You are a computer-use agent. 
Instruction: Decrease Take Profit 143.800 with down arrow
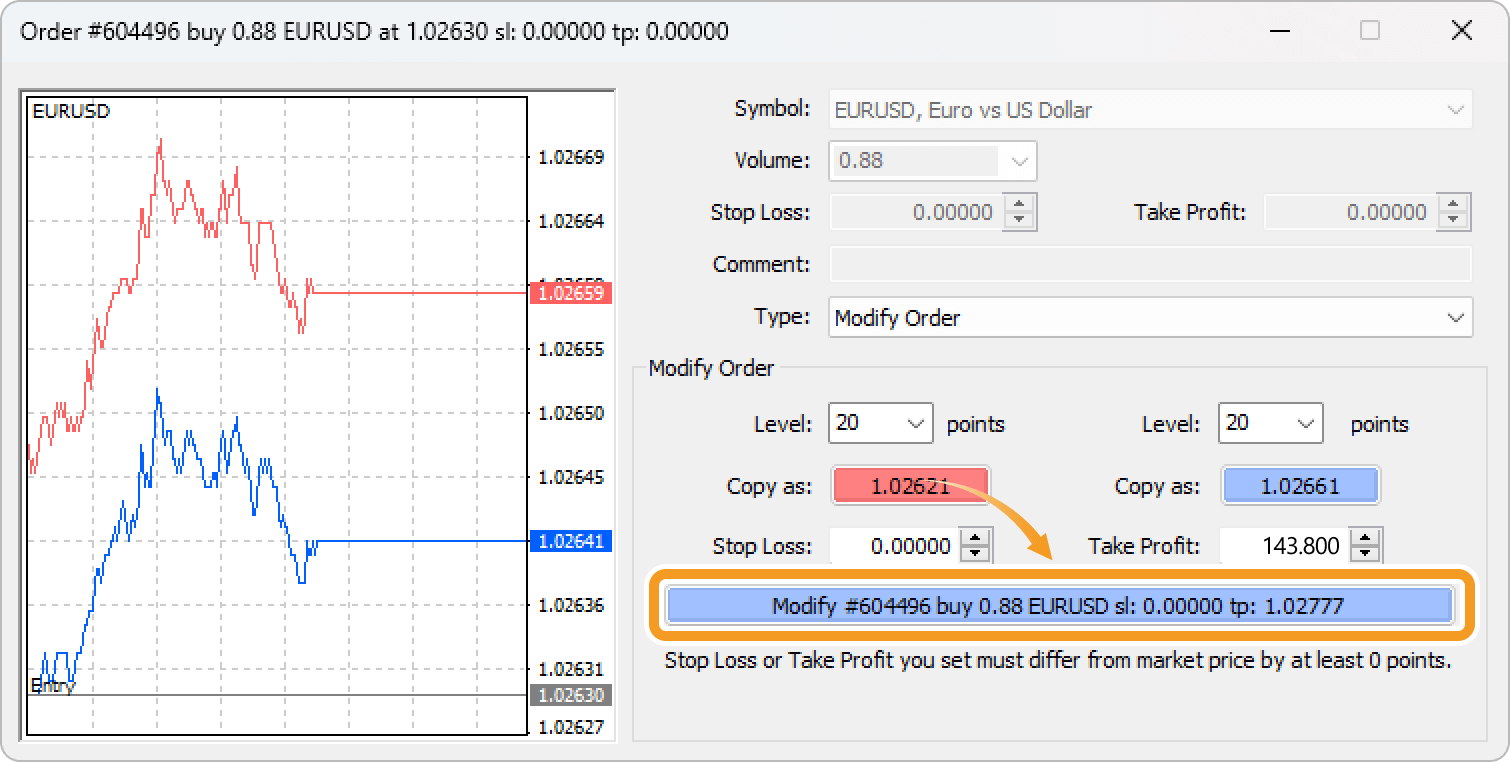[x=1365, y=554]
